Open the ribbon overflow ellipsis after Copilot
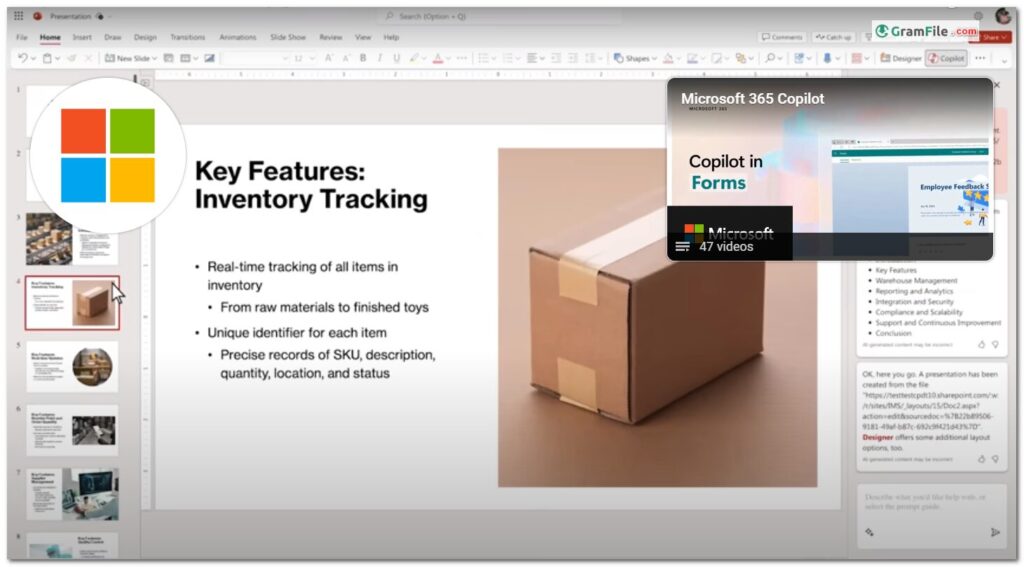1024x567 pixels. point(980,58)
